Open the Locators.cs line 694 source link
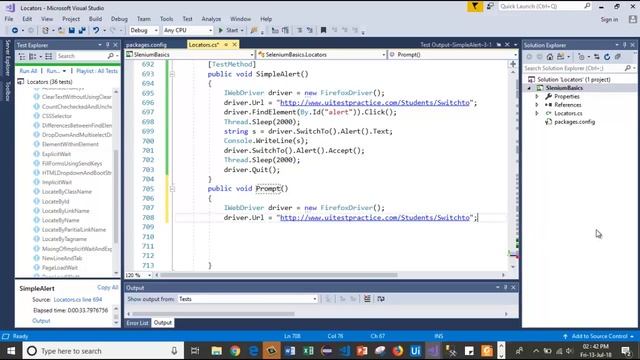Image resolution: width=640 pixels, height=360 pixels. point(78,299)
